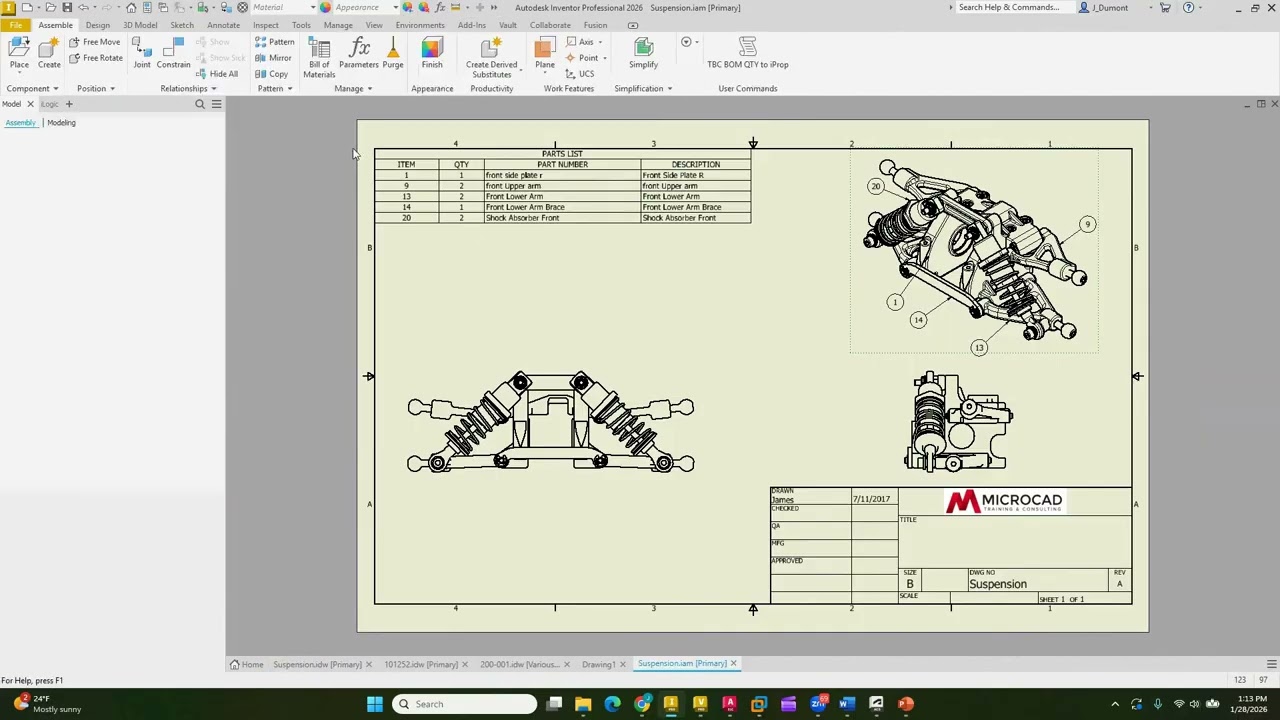Image resolution: width=1280 pixels, height=720 pixels.
Task: Open the Drawing1 document tab
Action: (x=598, y=664)
